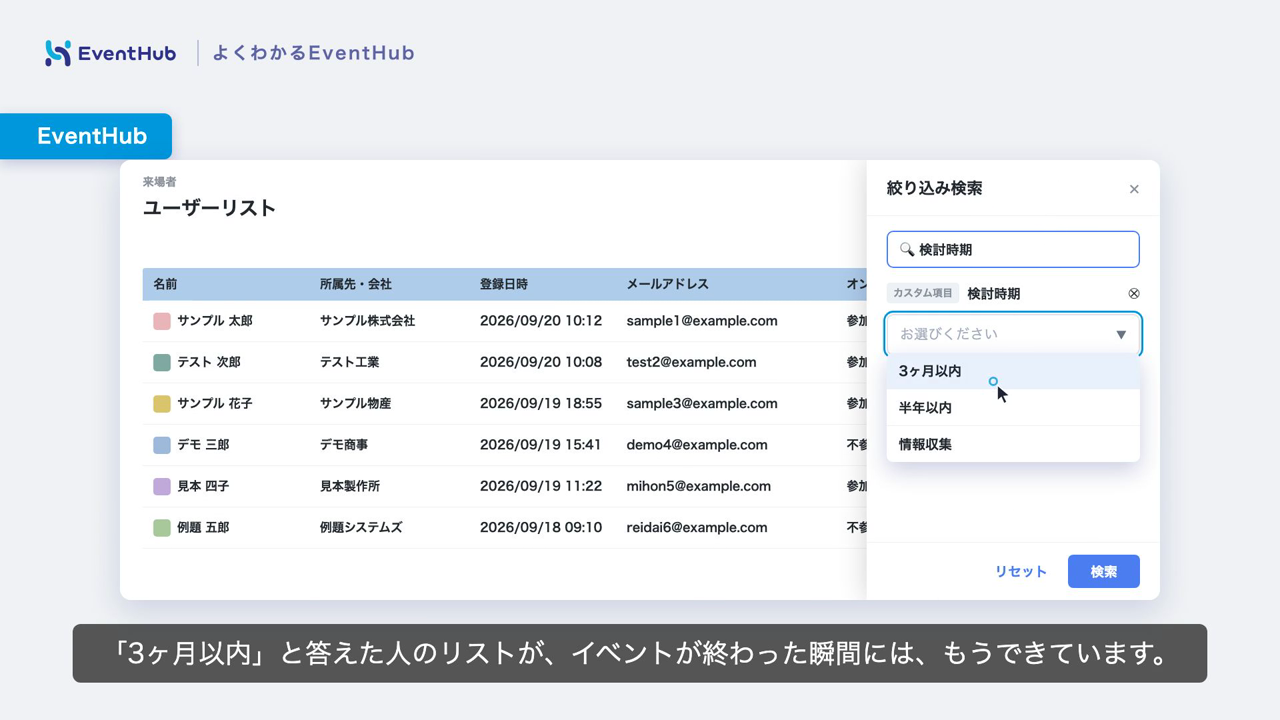The height and width of the screenshot is (720, 1280).
Task: Click the 登録日時 column header
Action: tap(504, 284)
